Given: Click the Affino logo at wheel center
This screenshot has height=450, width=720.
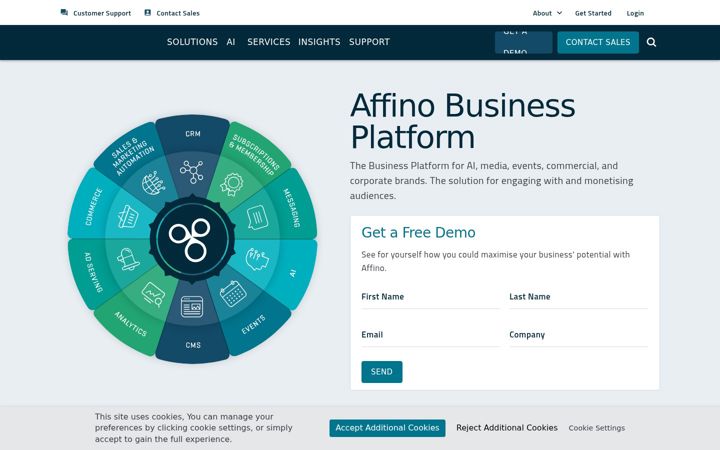Looking at the screenshot, I should 192,239.
